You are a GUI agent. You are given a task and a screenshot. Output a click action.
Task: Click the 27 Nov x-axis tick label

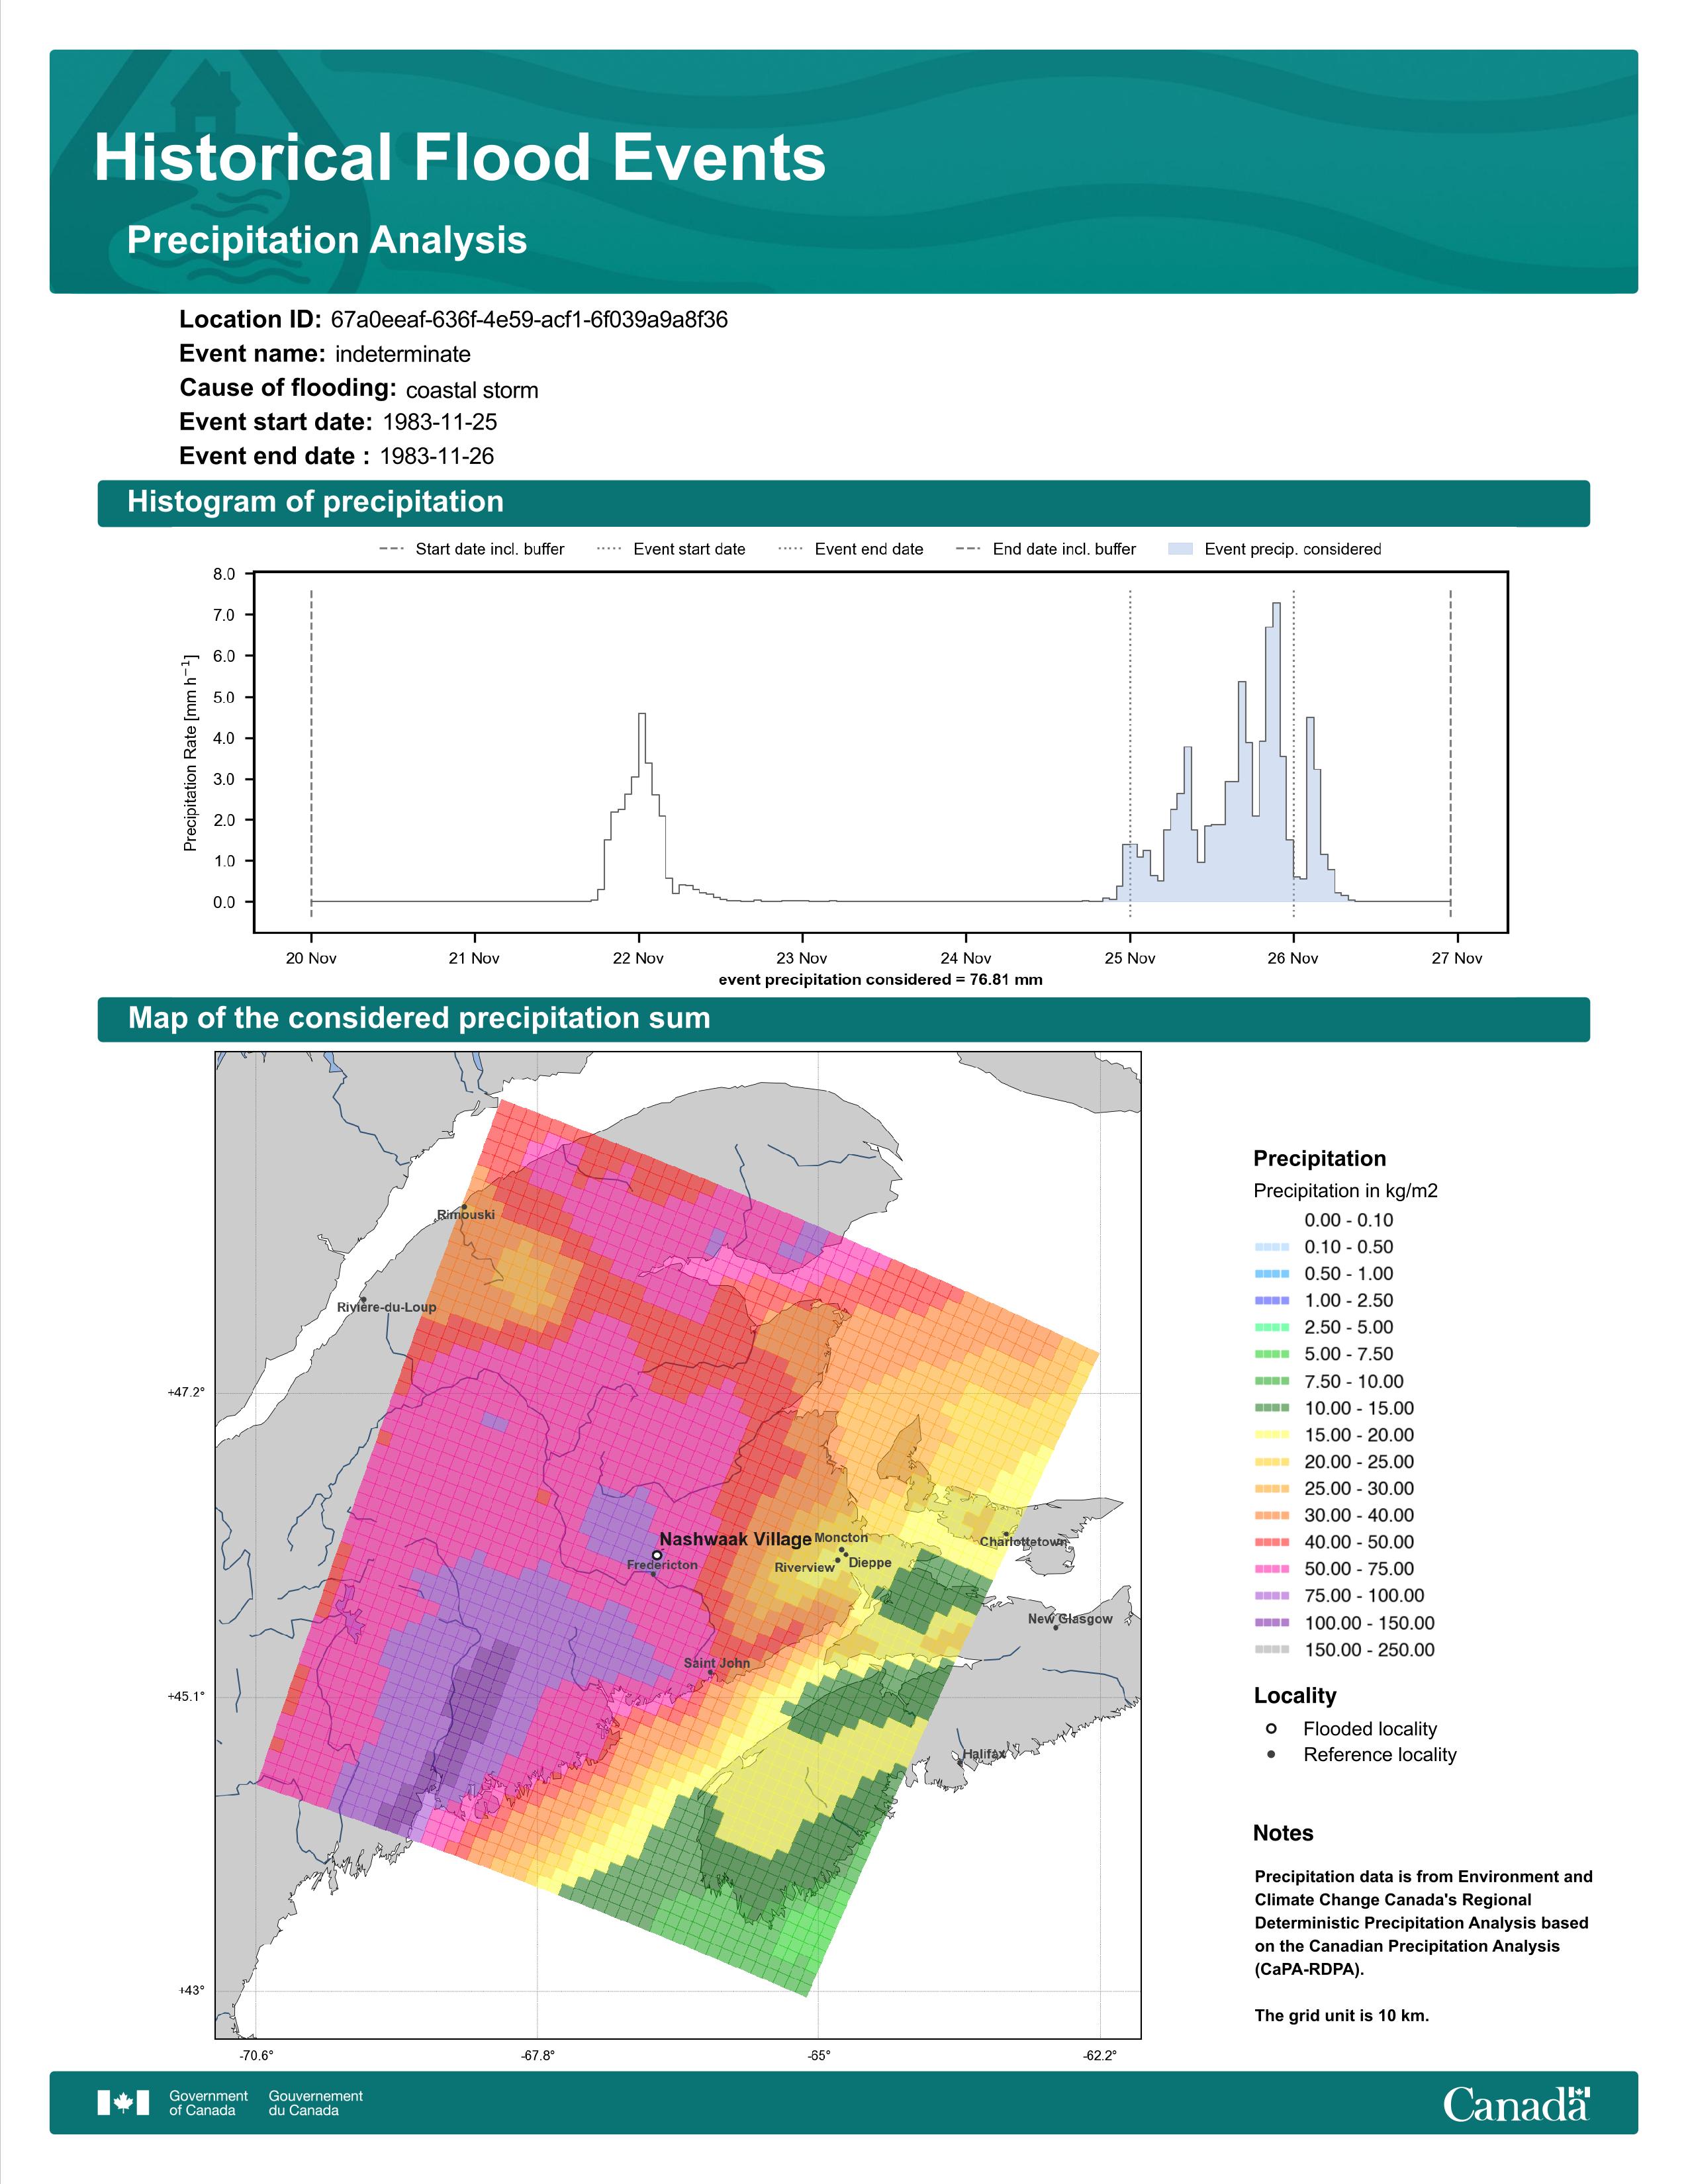click(1457, 958)
